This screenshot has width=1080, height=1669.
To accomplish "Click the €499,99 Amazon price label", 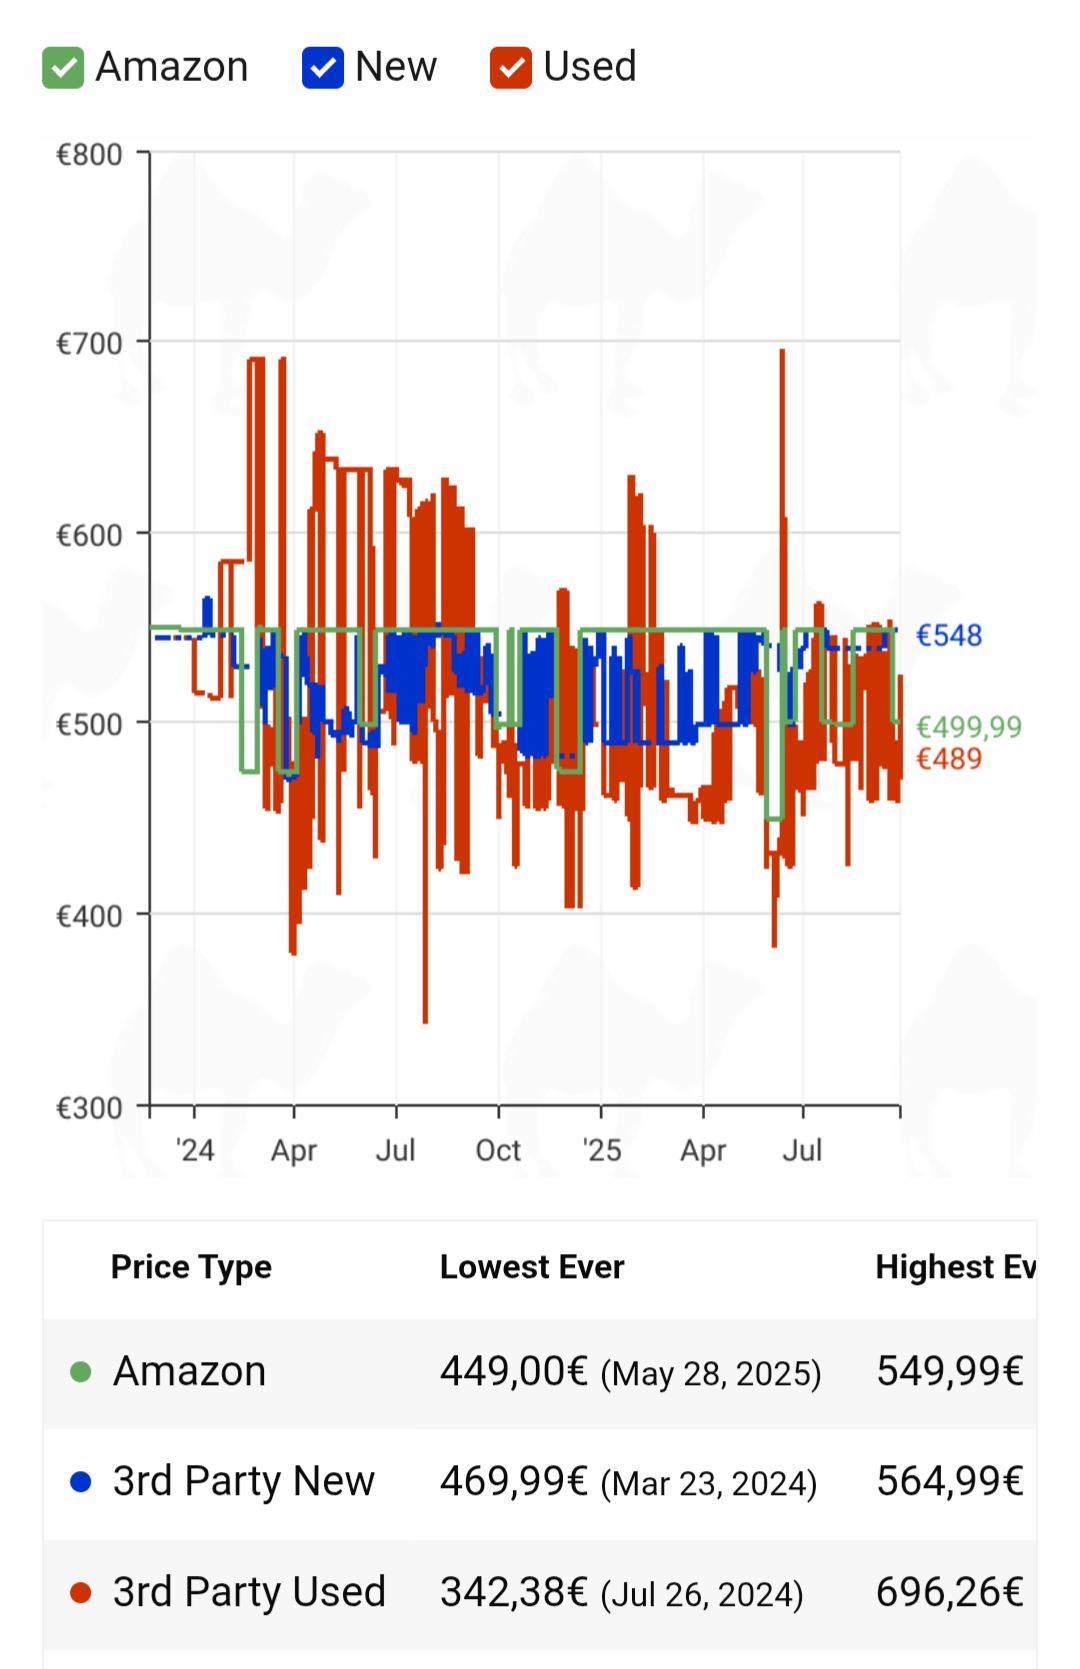I will coord(968,727).
